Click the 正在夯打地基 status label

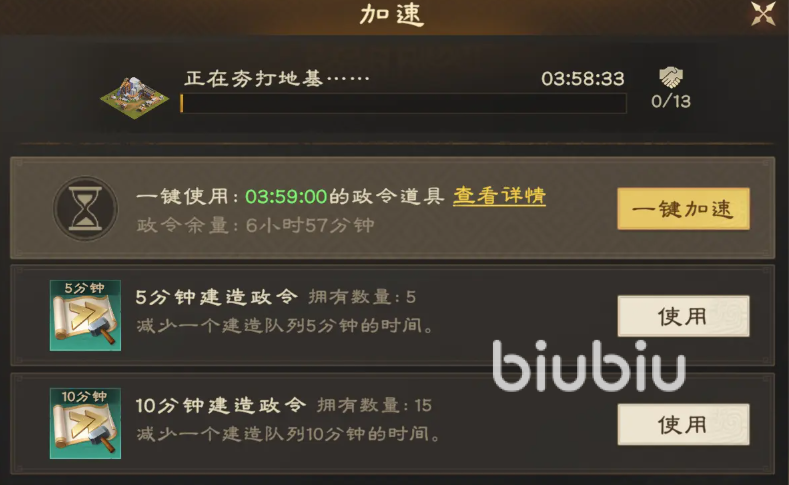tap(277, 78)
